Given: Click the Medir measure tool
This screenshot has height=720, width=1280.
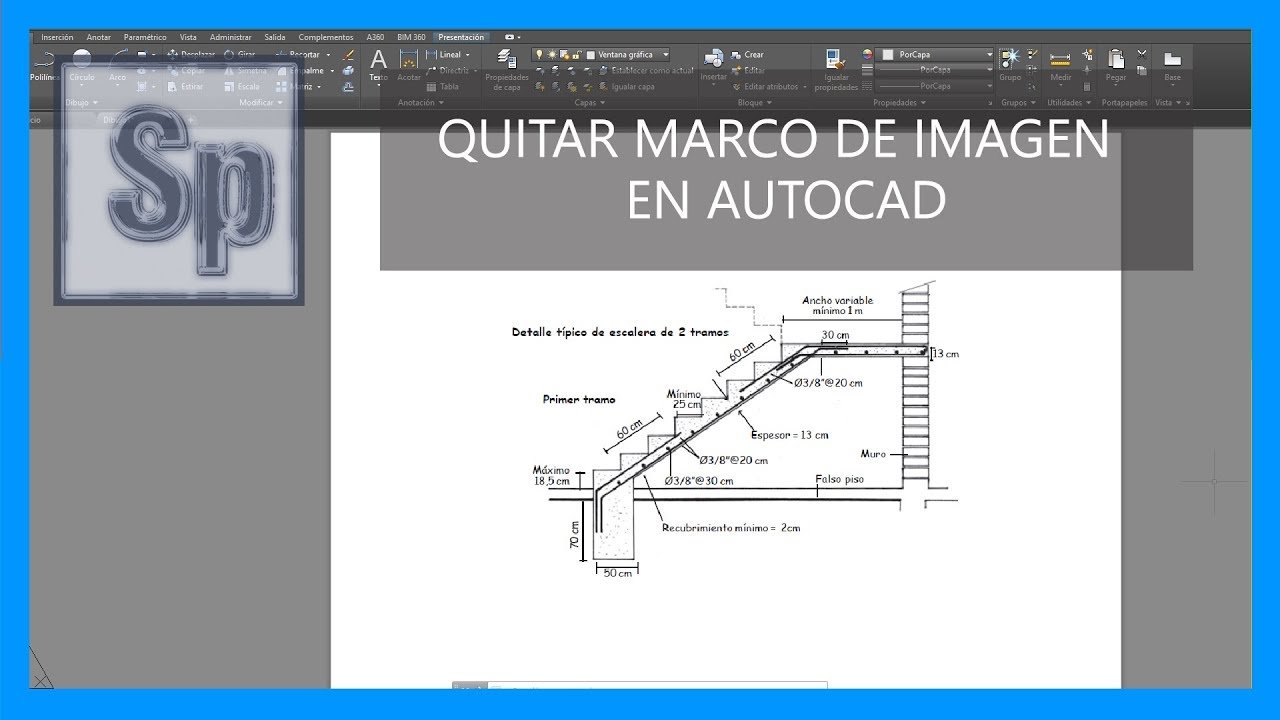Looking at the screenshot, I should coord(1060,65).
